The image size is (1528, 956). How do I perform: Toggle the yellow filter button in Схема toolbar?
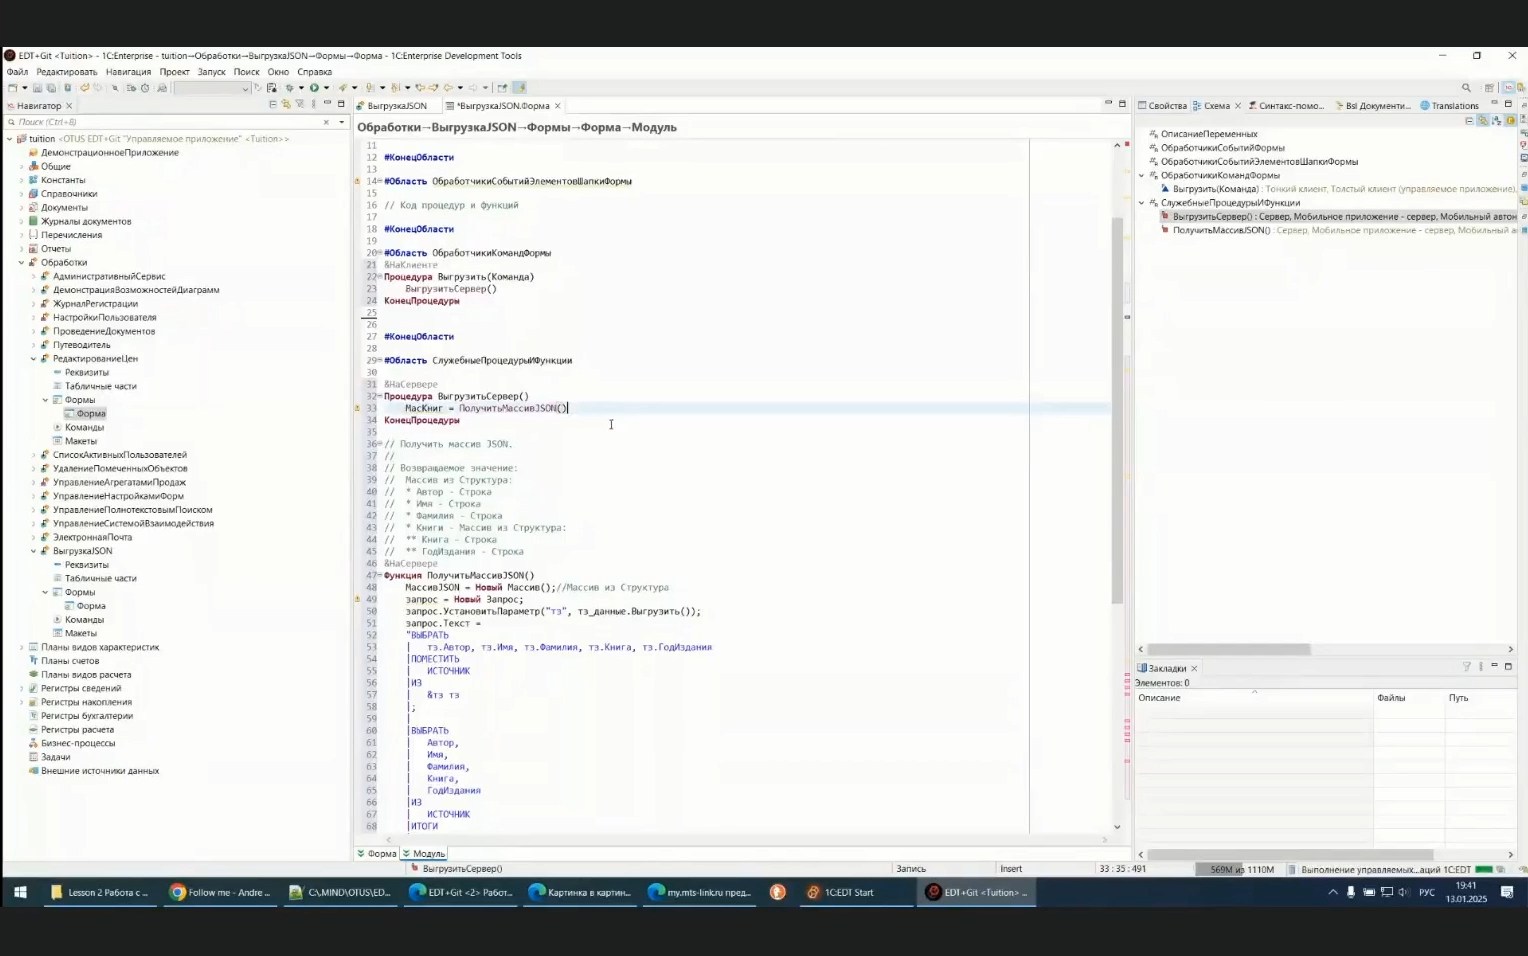(1511, 121)
